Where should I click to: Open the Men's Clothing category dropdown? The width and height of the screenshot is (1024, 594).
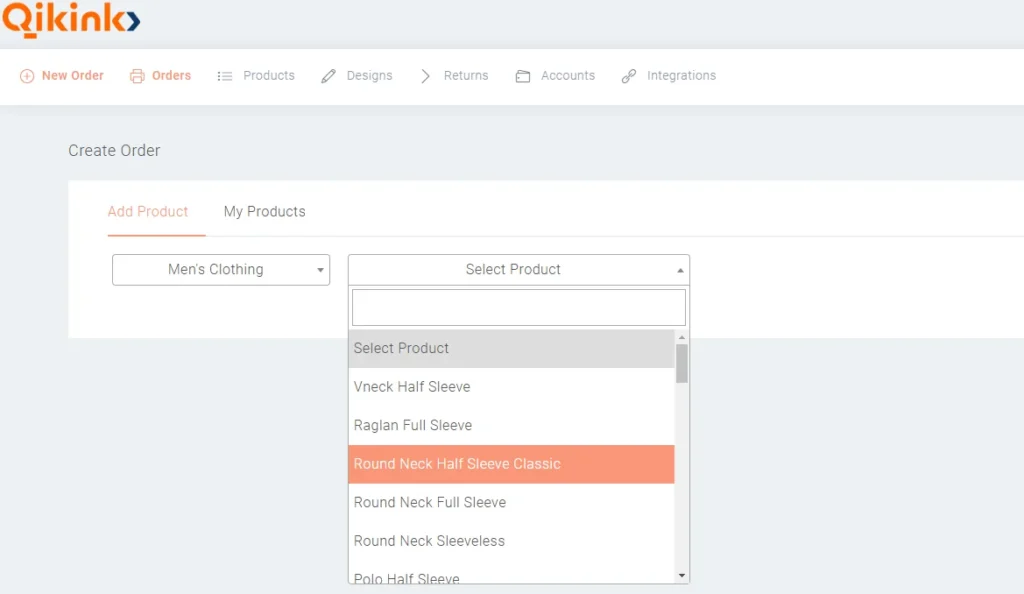pos(220,269)
